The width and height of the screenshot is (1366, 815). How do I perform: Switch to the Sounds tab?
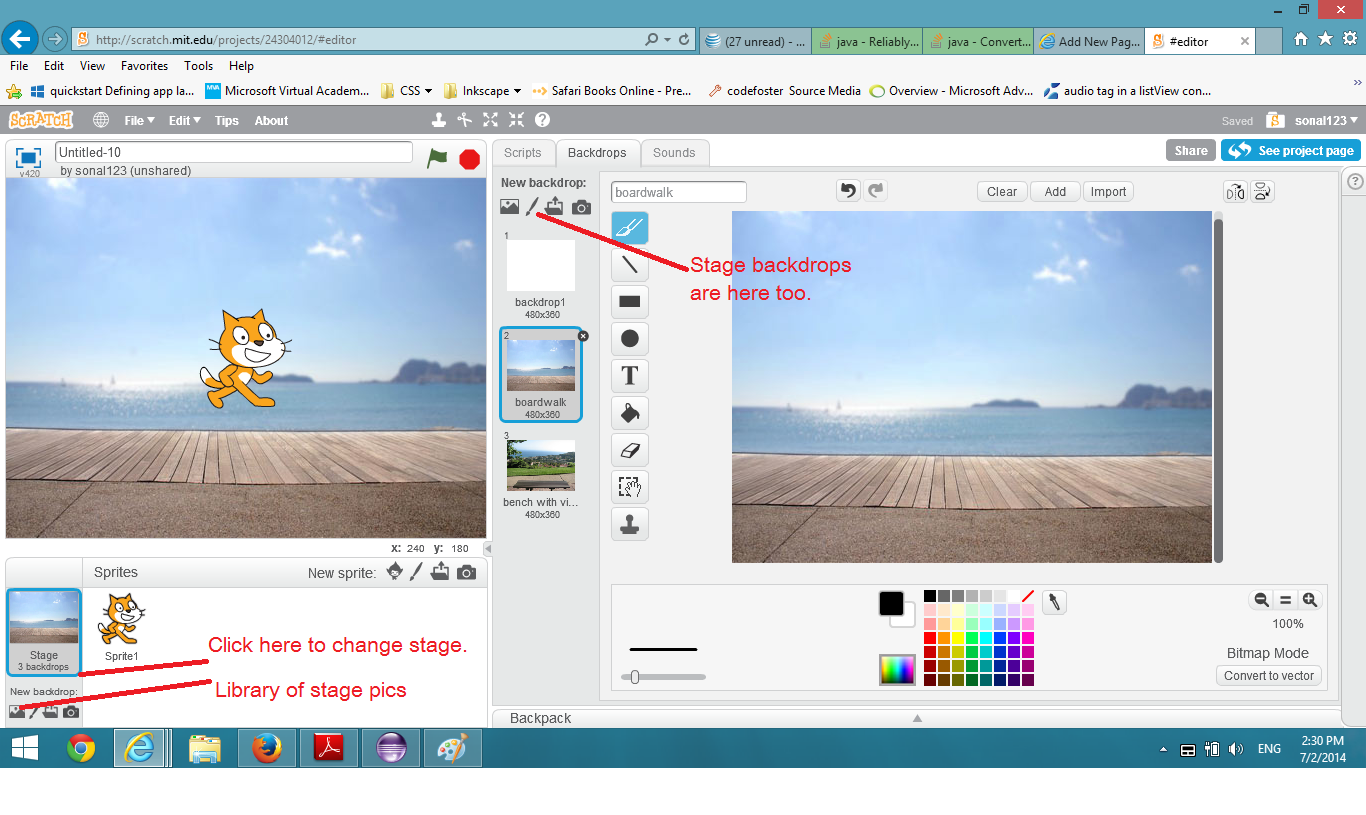click(x=674, y=153)
